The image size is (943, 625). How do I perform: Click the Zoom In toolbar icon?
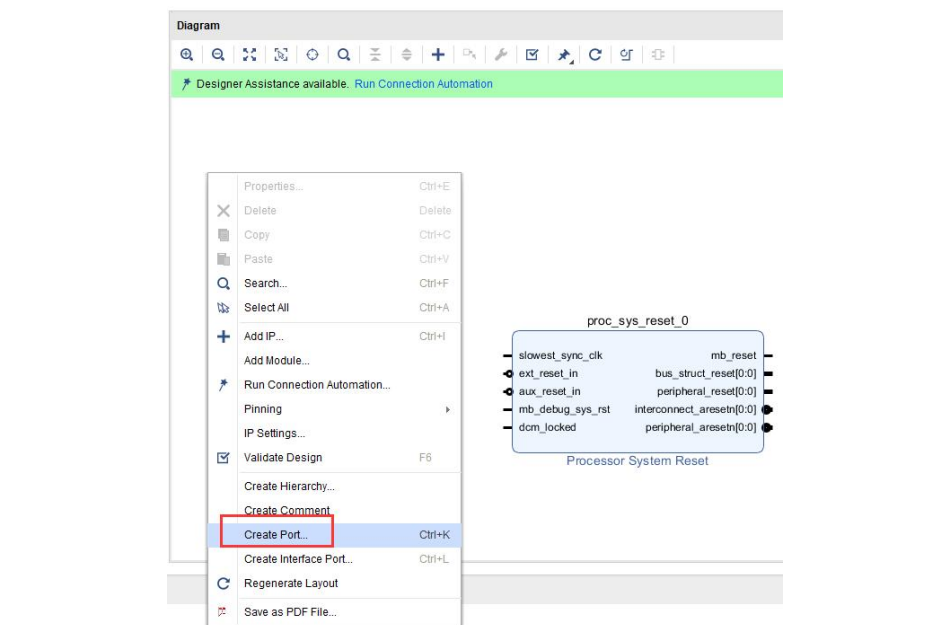(186, 55)
